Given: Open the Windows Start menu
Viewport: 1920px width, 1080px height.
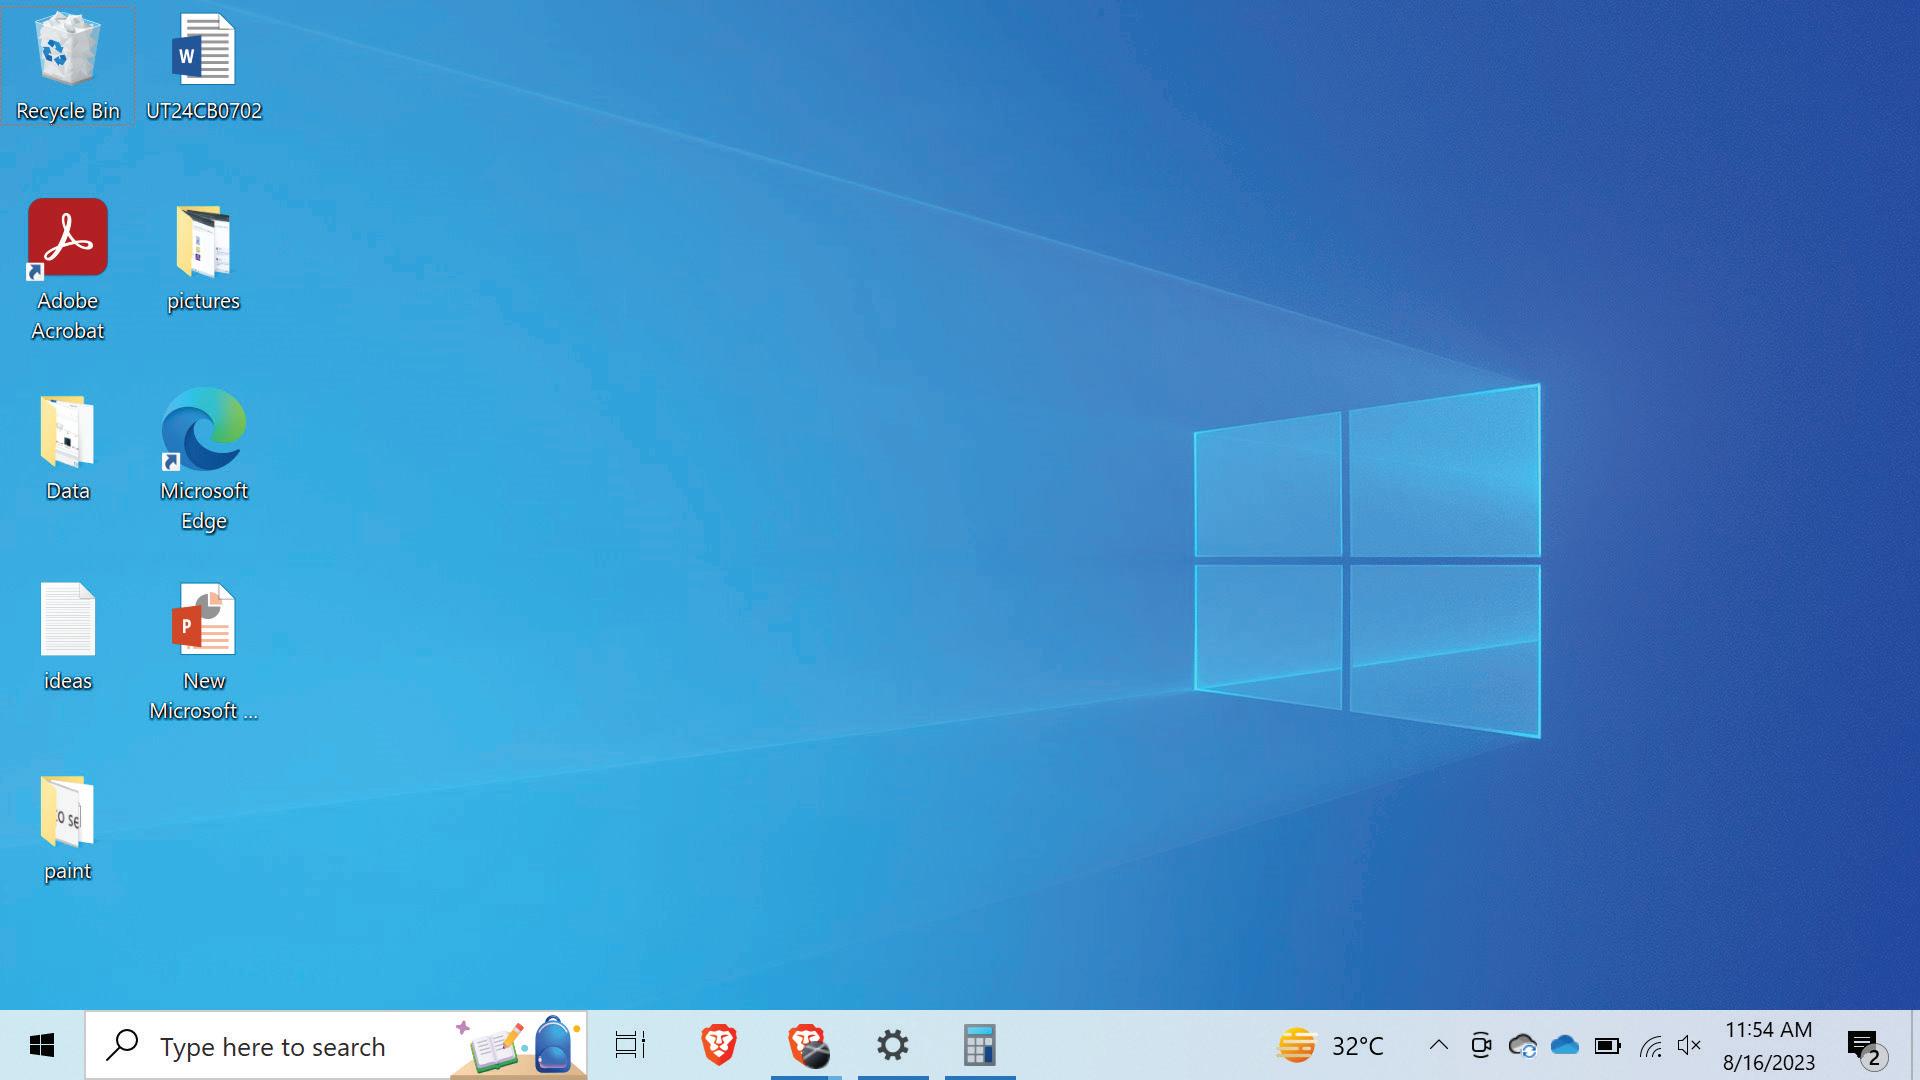Looking at the screenshot, I should (x=41, y=1046).
